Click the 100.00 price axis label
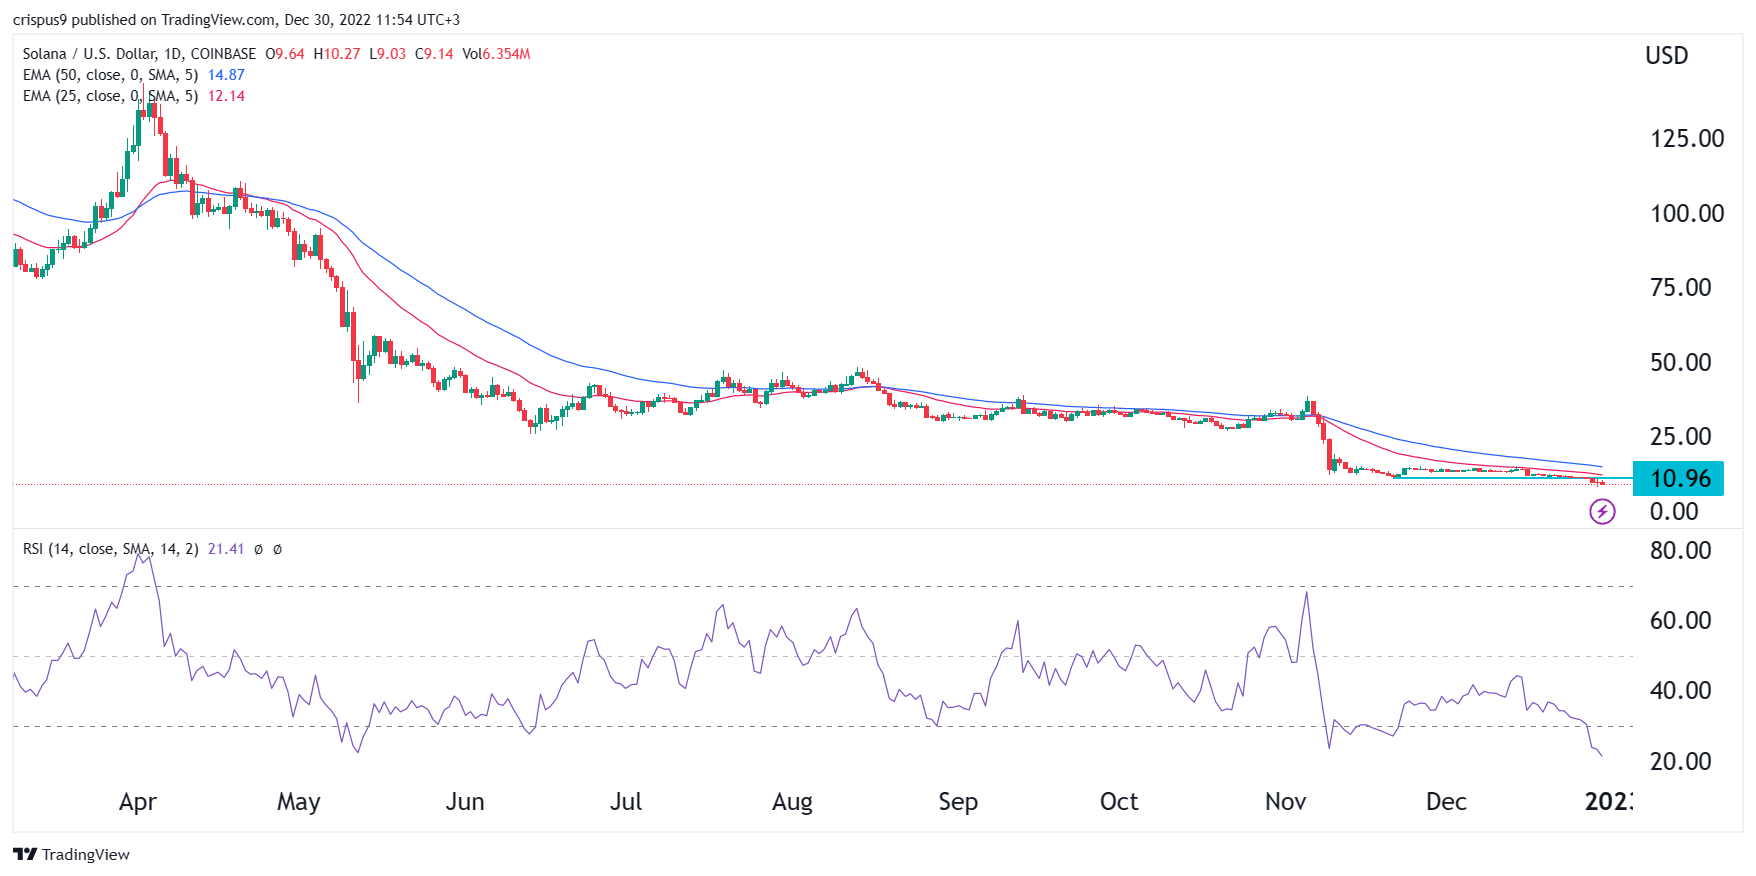1756x876 pixels. pos(1687,213)
